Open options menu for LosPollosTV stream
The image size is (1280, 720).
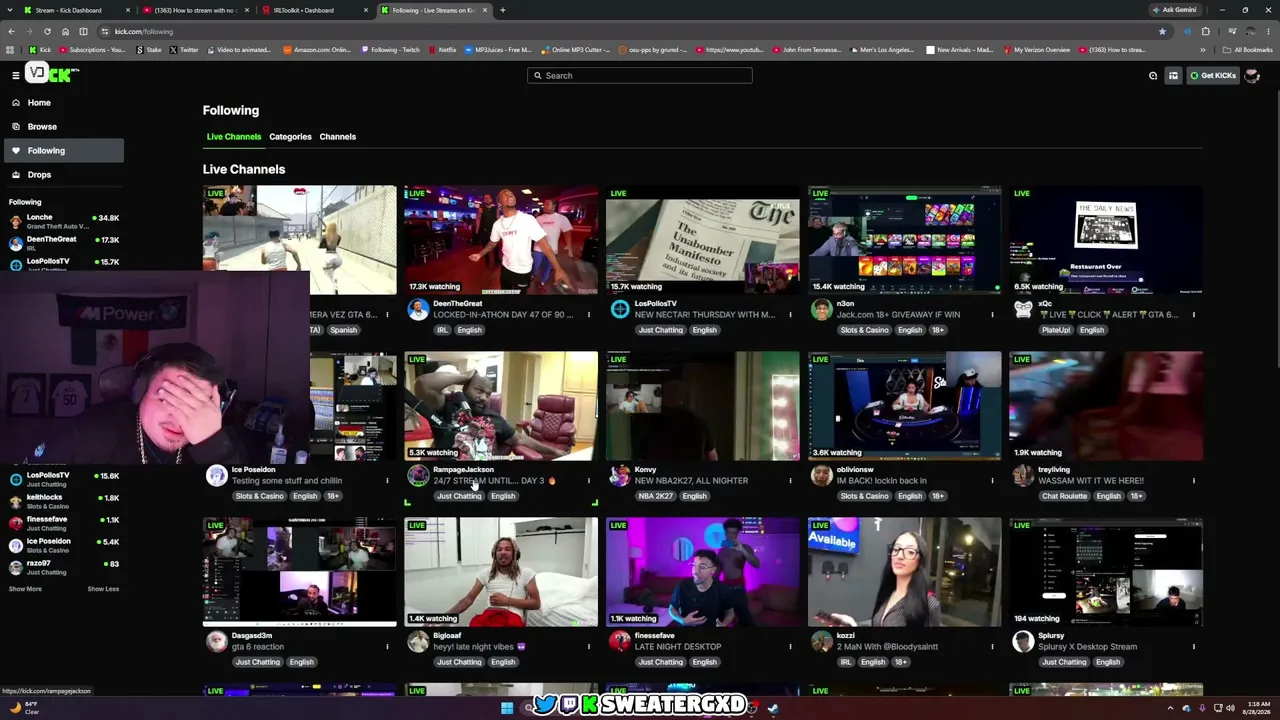click(x=790, y=314)
